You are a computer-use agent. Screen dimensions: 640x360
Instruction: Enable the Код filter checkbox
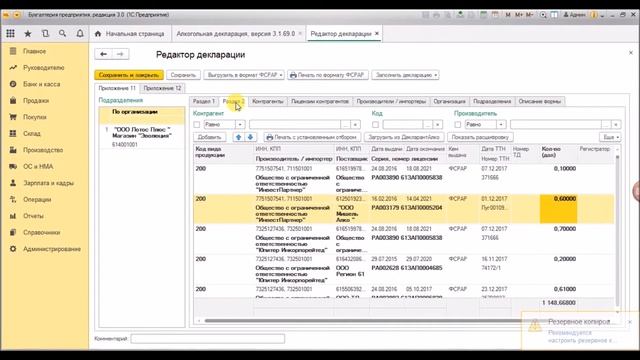[376, 124]
